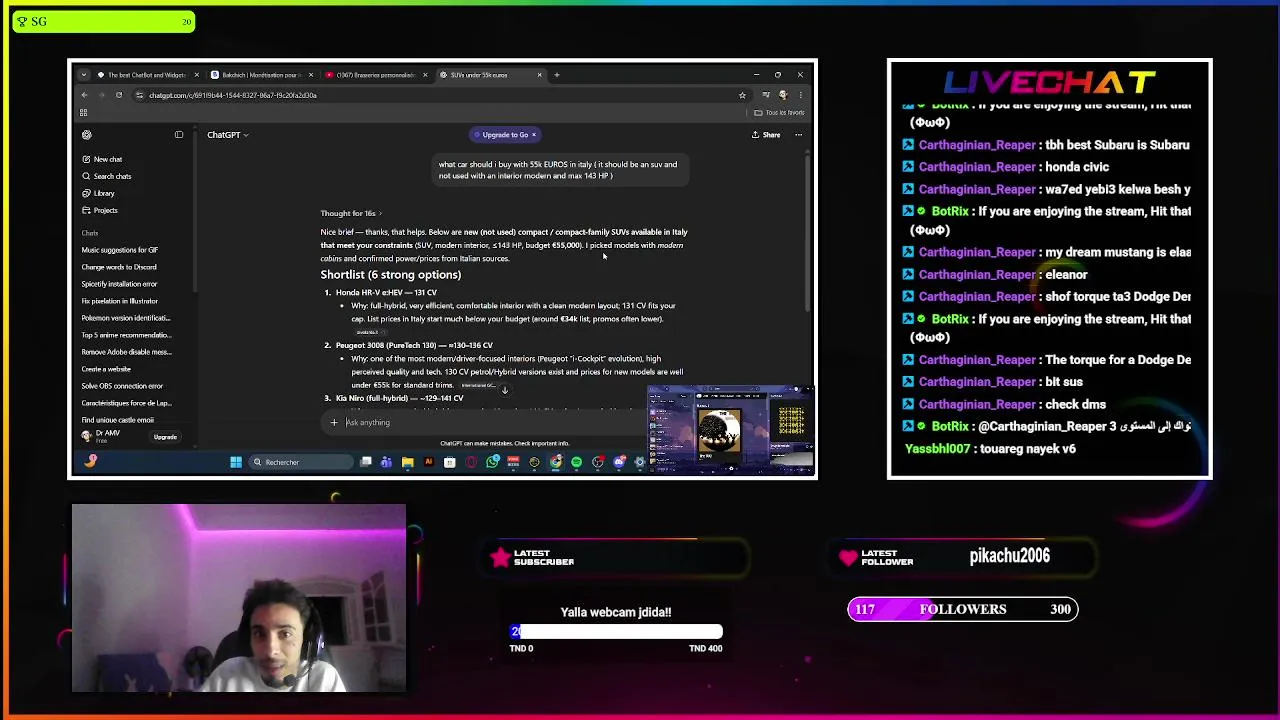
Task: Share this ChatGPT conversation
Action: (x=766, y=134)
